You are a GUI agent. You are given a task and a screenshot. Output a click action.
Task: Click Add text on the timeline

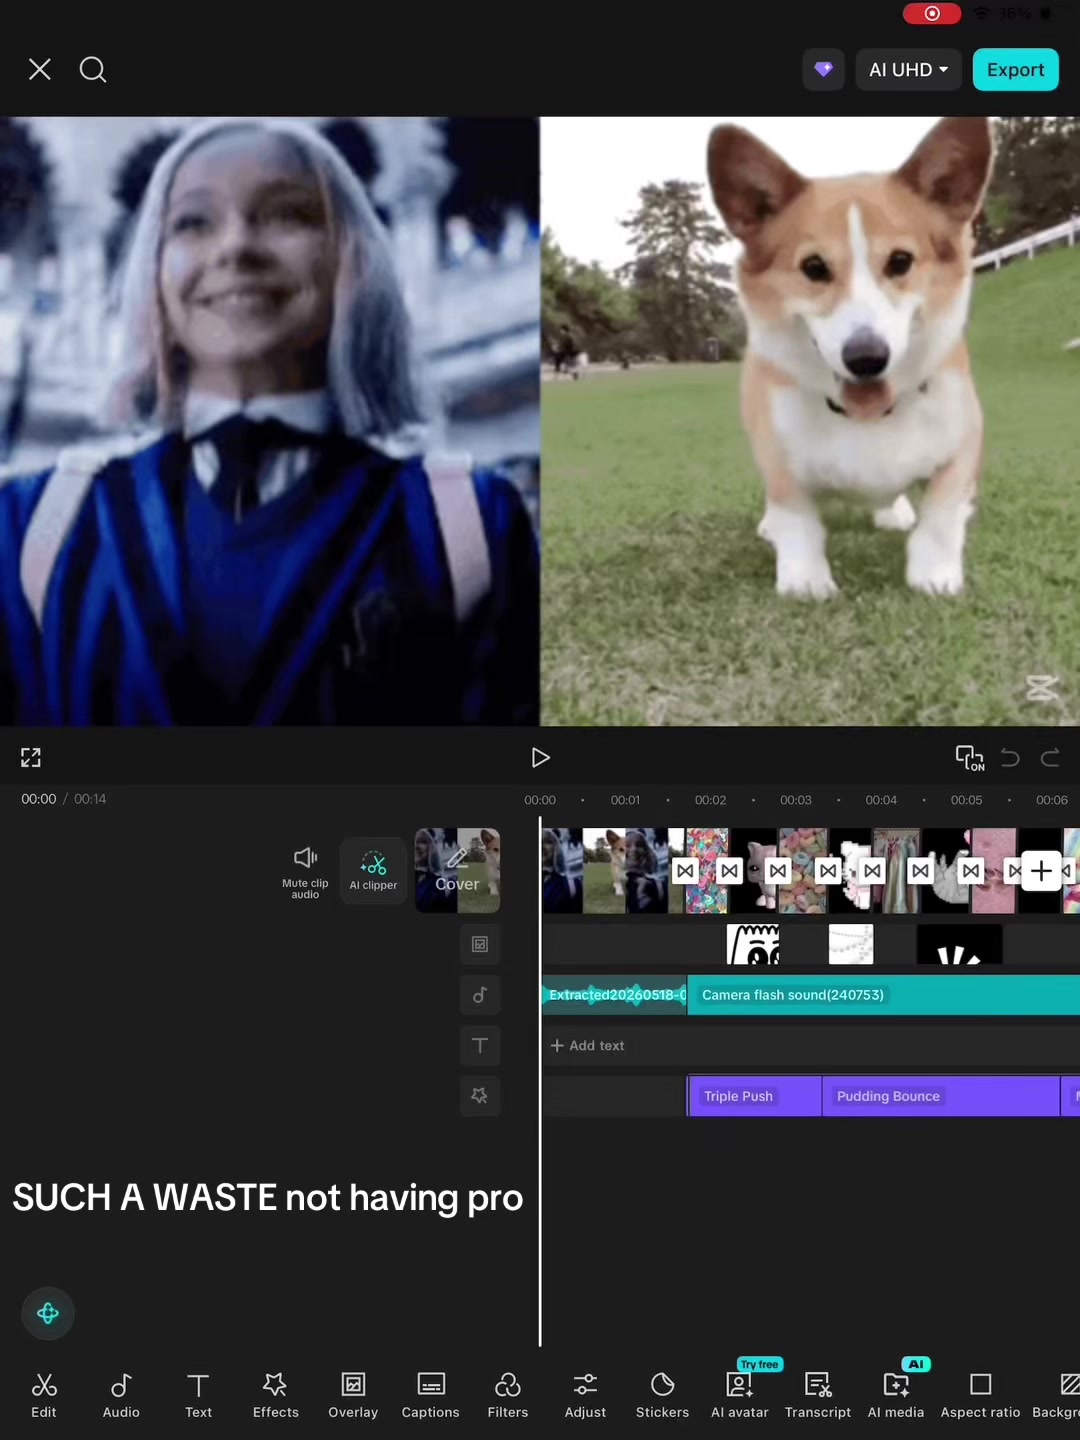pyautogui.click(x=587, y=1045)
